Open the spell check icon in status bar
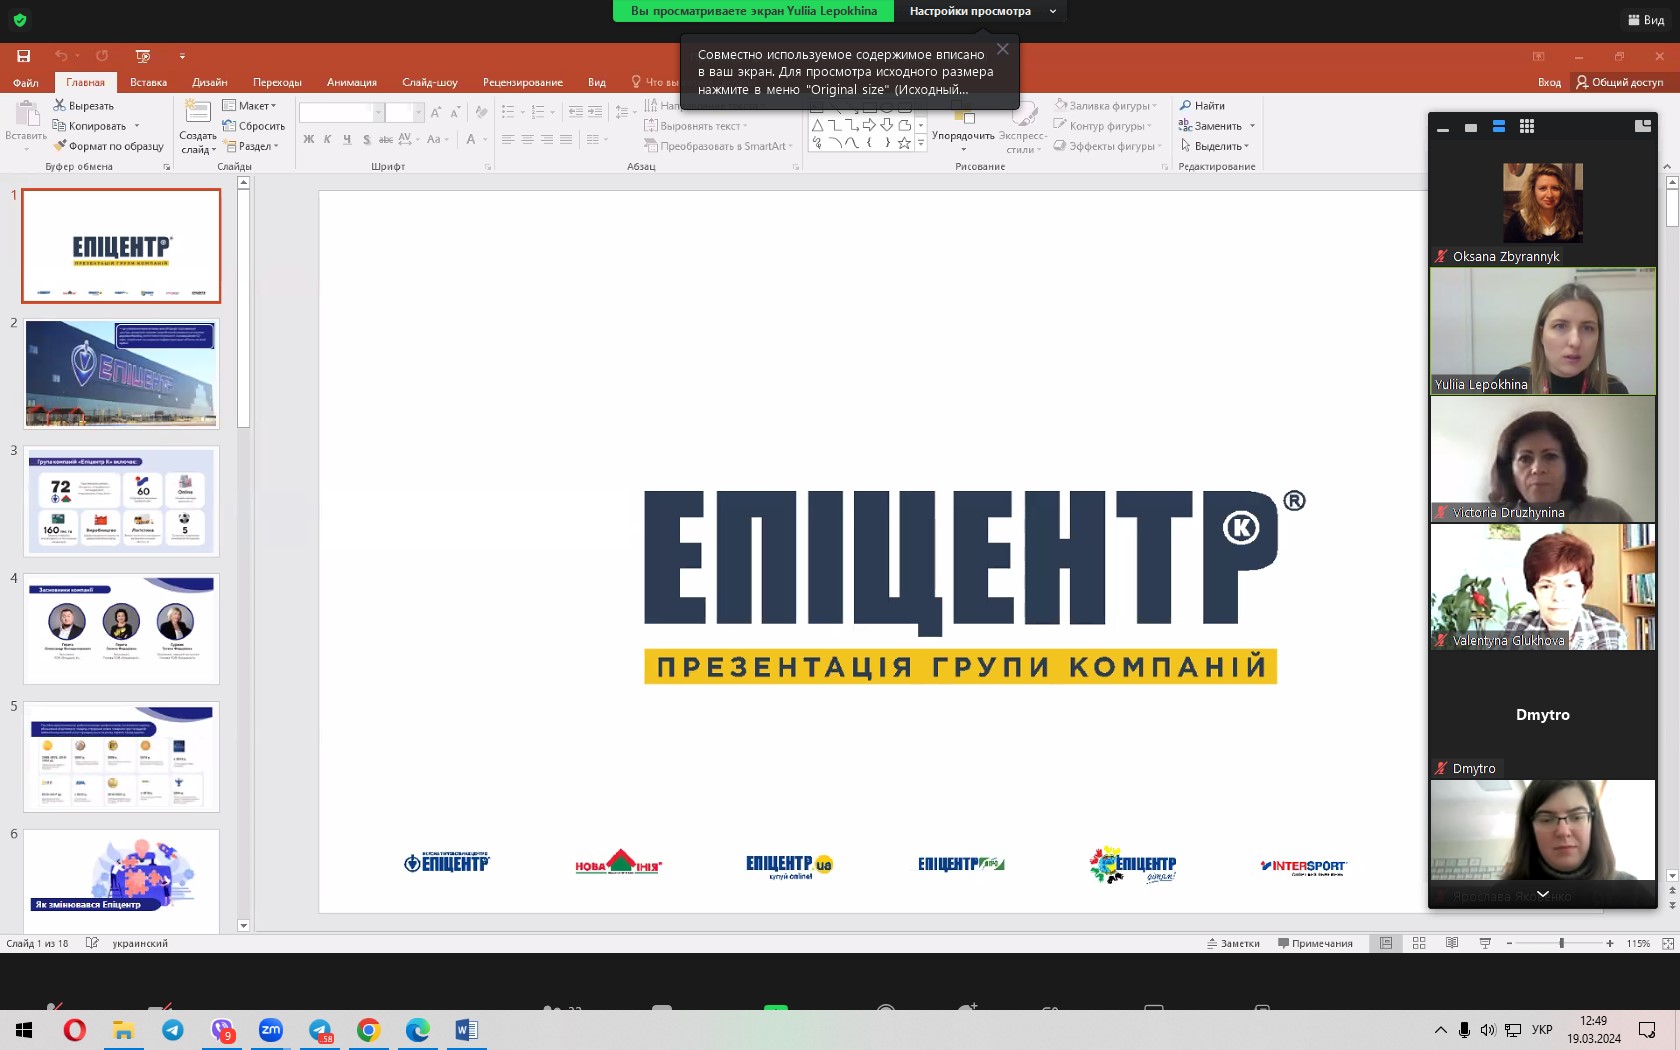The width and height of the screenshot is (1680, 1050). (x=92, y=943)
